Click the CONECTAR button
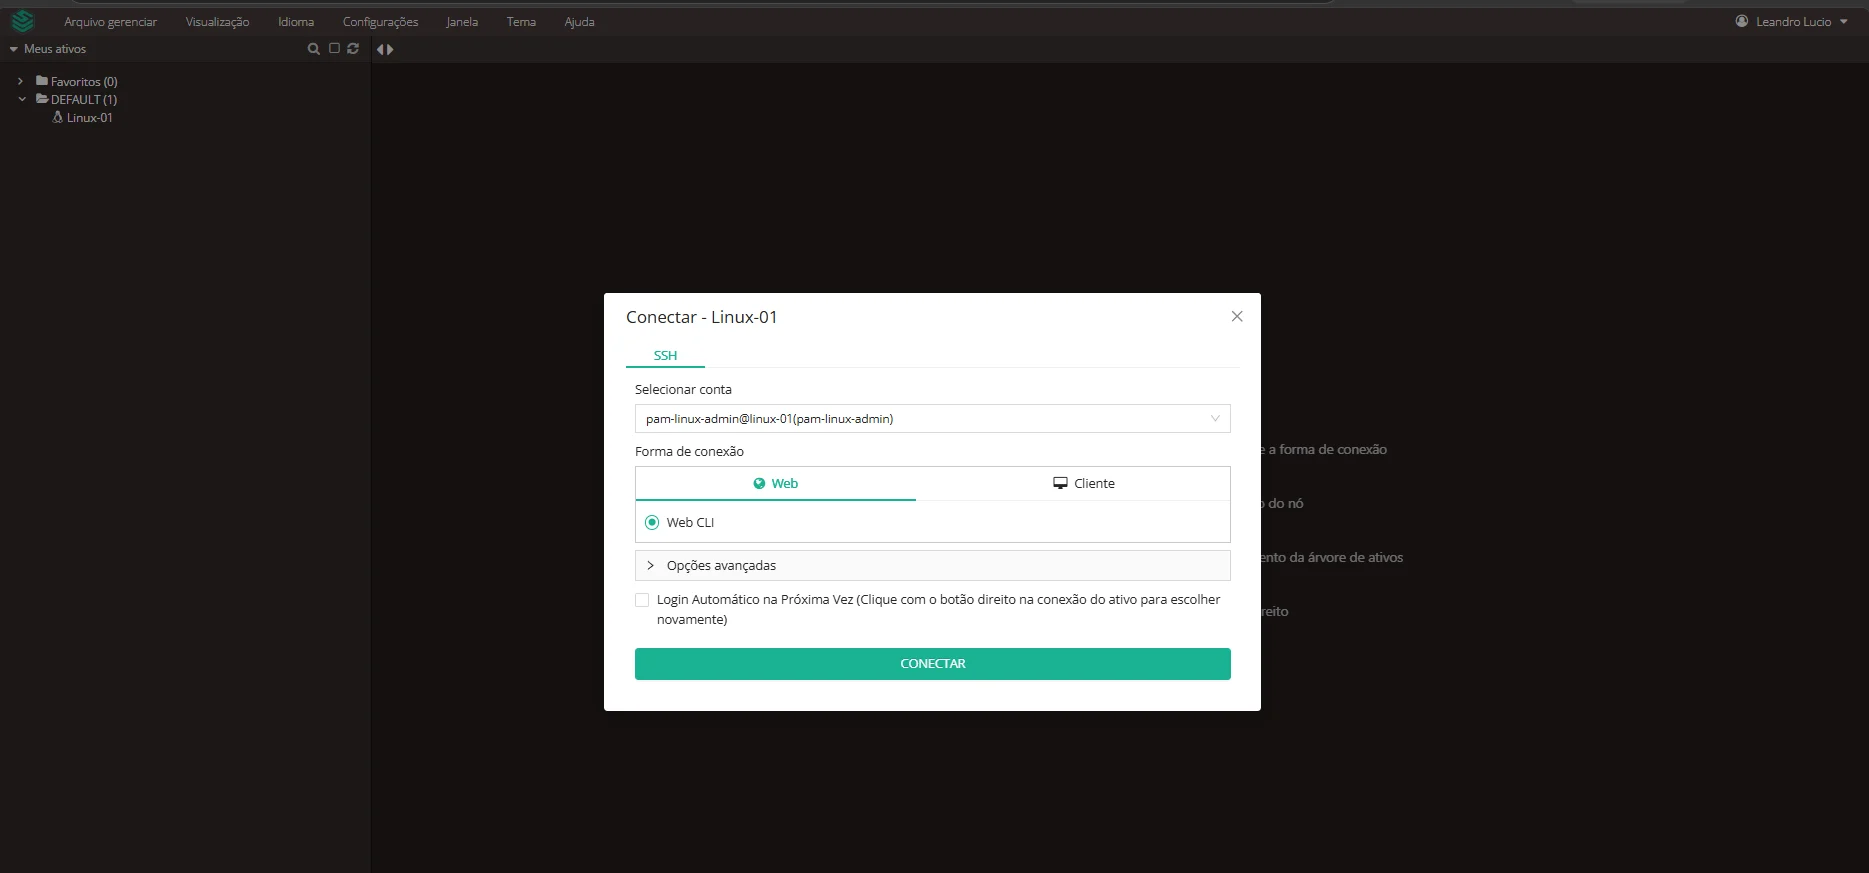This screenshot has width=1869, height=873. (x=932, y=664)
